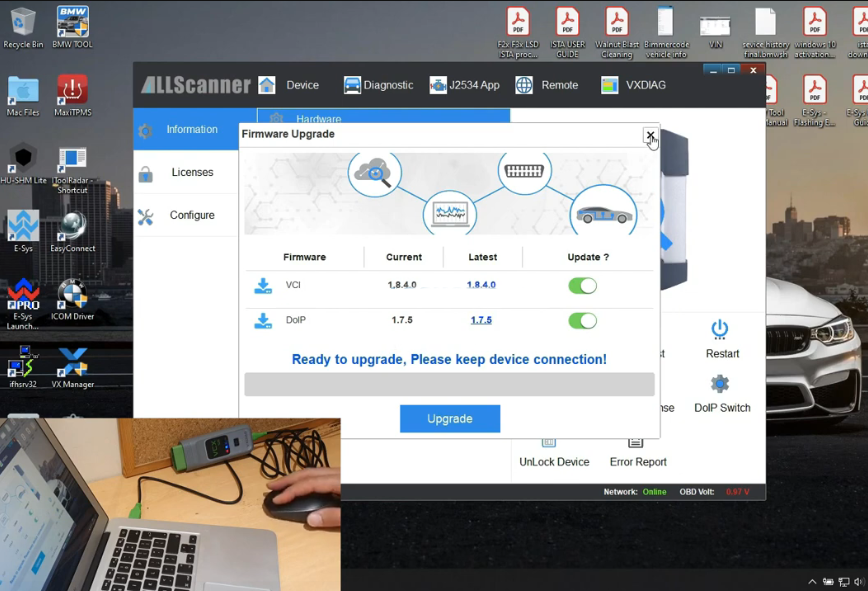This screenshot has width=868, height=591.
Task: Click current DoIP version 1.7.5
Action: 402,320
